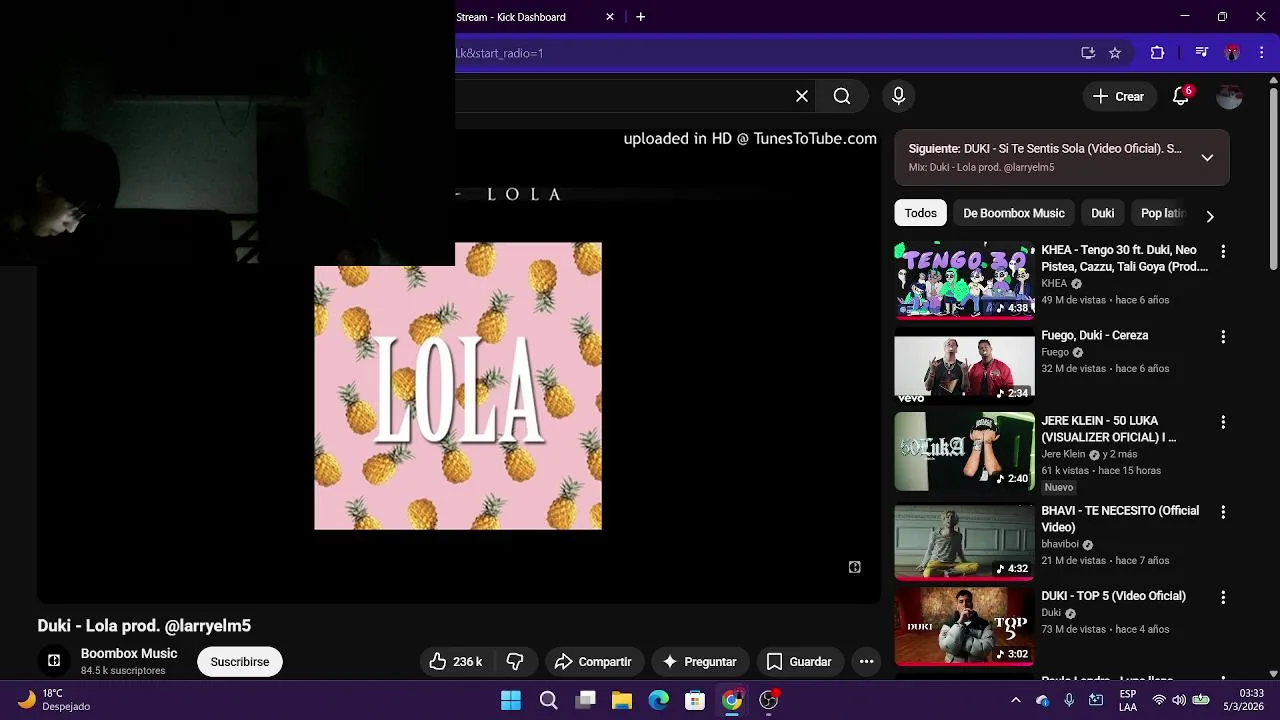Show hidden system tray icons
Image resolution: width=1280 pixels, height=720 pixels.
click(1016, 700)
